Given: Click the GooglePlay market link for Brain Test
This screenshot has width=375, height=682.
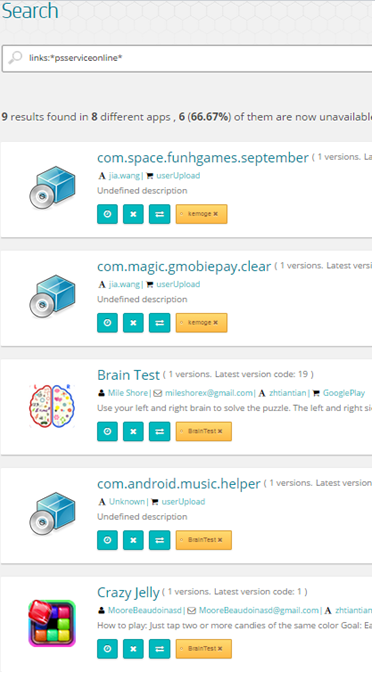Looking at the screenshot, I should tap(344, 393).
